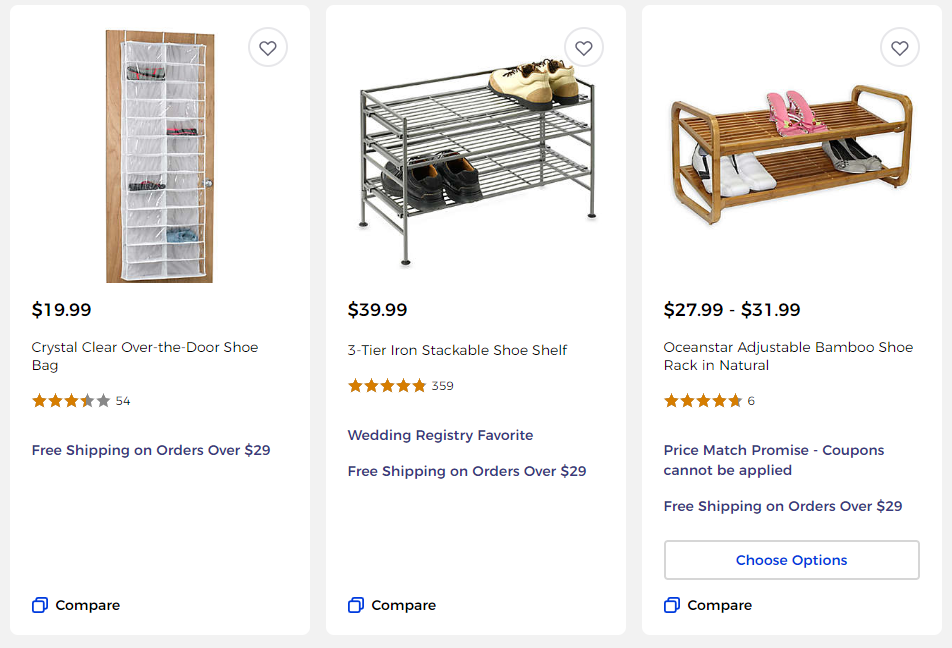Click the iron shoe shelf product image
The width and height of the screenshot is (952, 648).
pos(475,155)
